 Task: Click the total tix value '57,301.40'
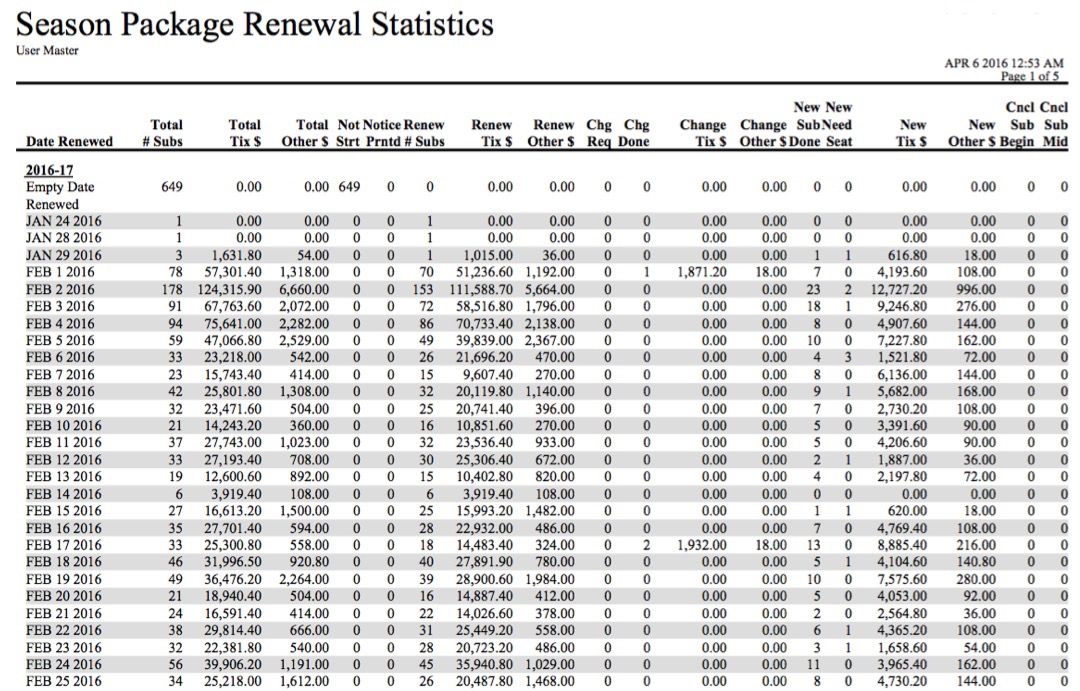[233, 272]
